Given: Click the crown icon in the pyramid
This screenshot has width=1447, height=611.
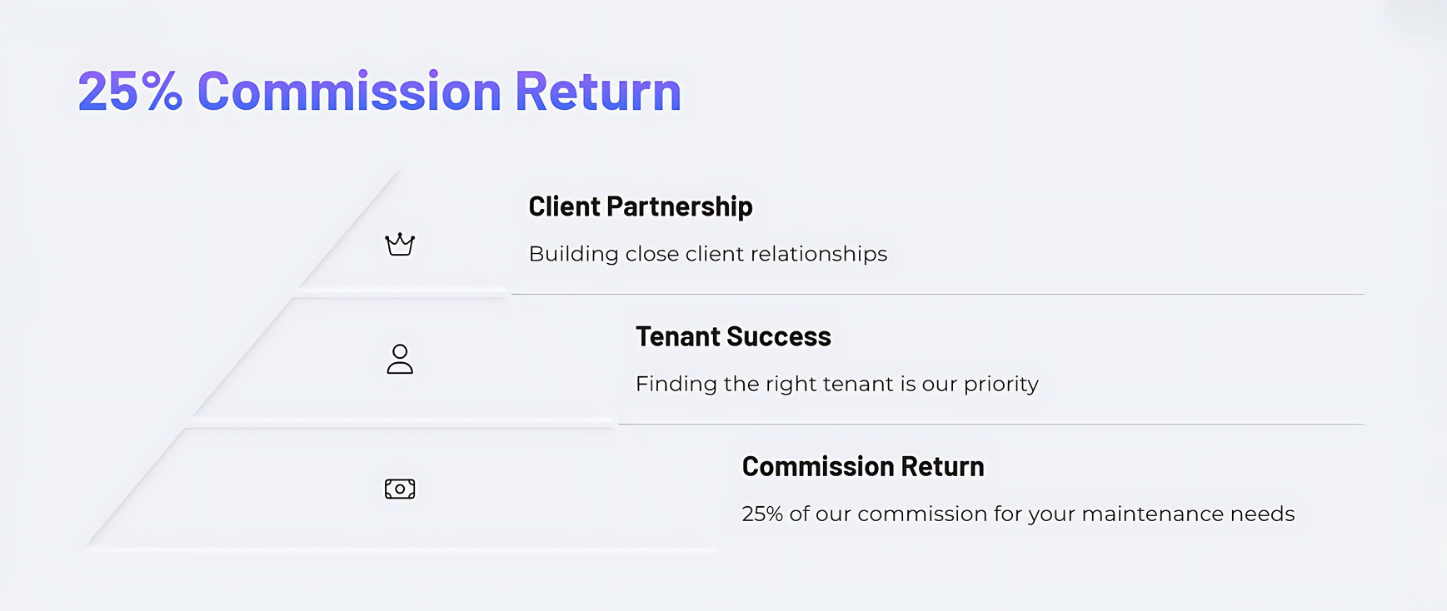Looking at the screenshot, I should click(x=400, y=244).
